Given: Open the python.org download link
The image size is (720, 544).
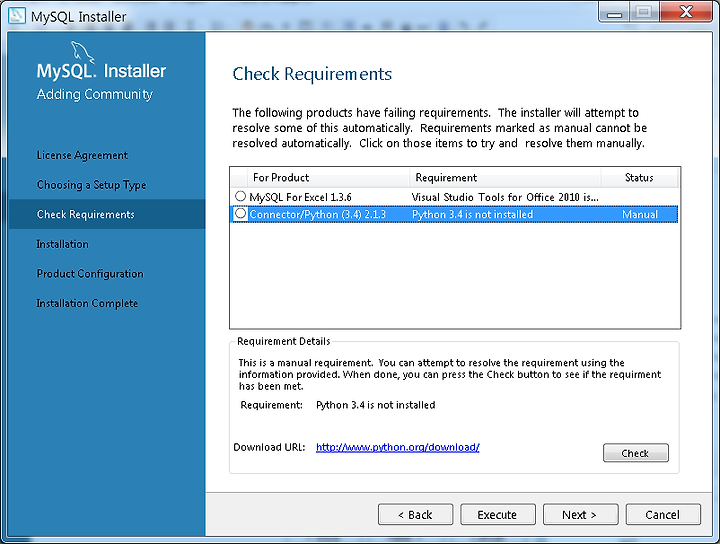Looking at the screenshot, I should click(398, 447).
